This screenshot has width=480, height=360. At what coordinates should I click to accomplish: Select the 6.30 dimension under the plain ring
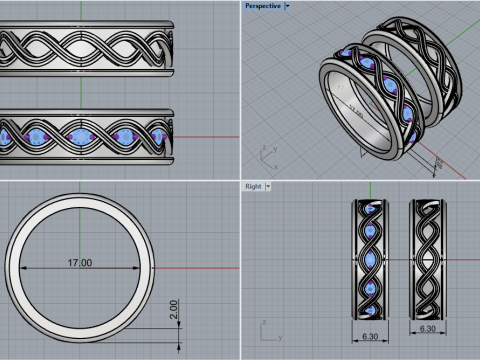428,329
